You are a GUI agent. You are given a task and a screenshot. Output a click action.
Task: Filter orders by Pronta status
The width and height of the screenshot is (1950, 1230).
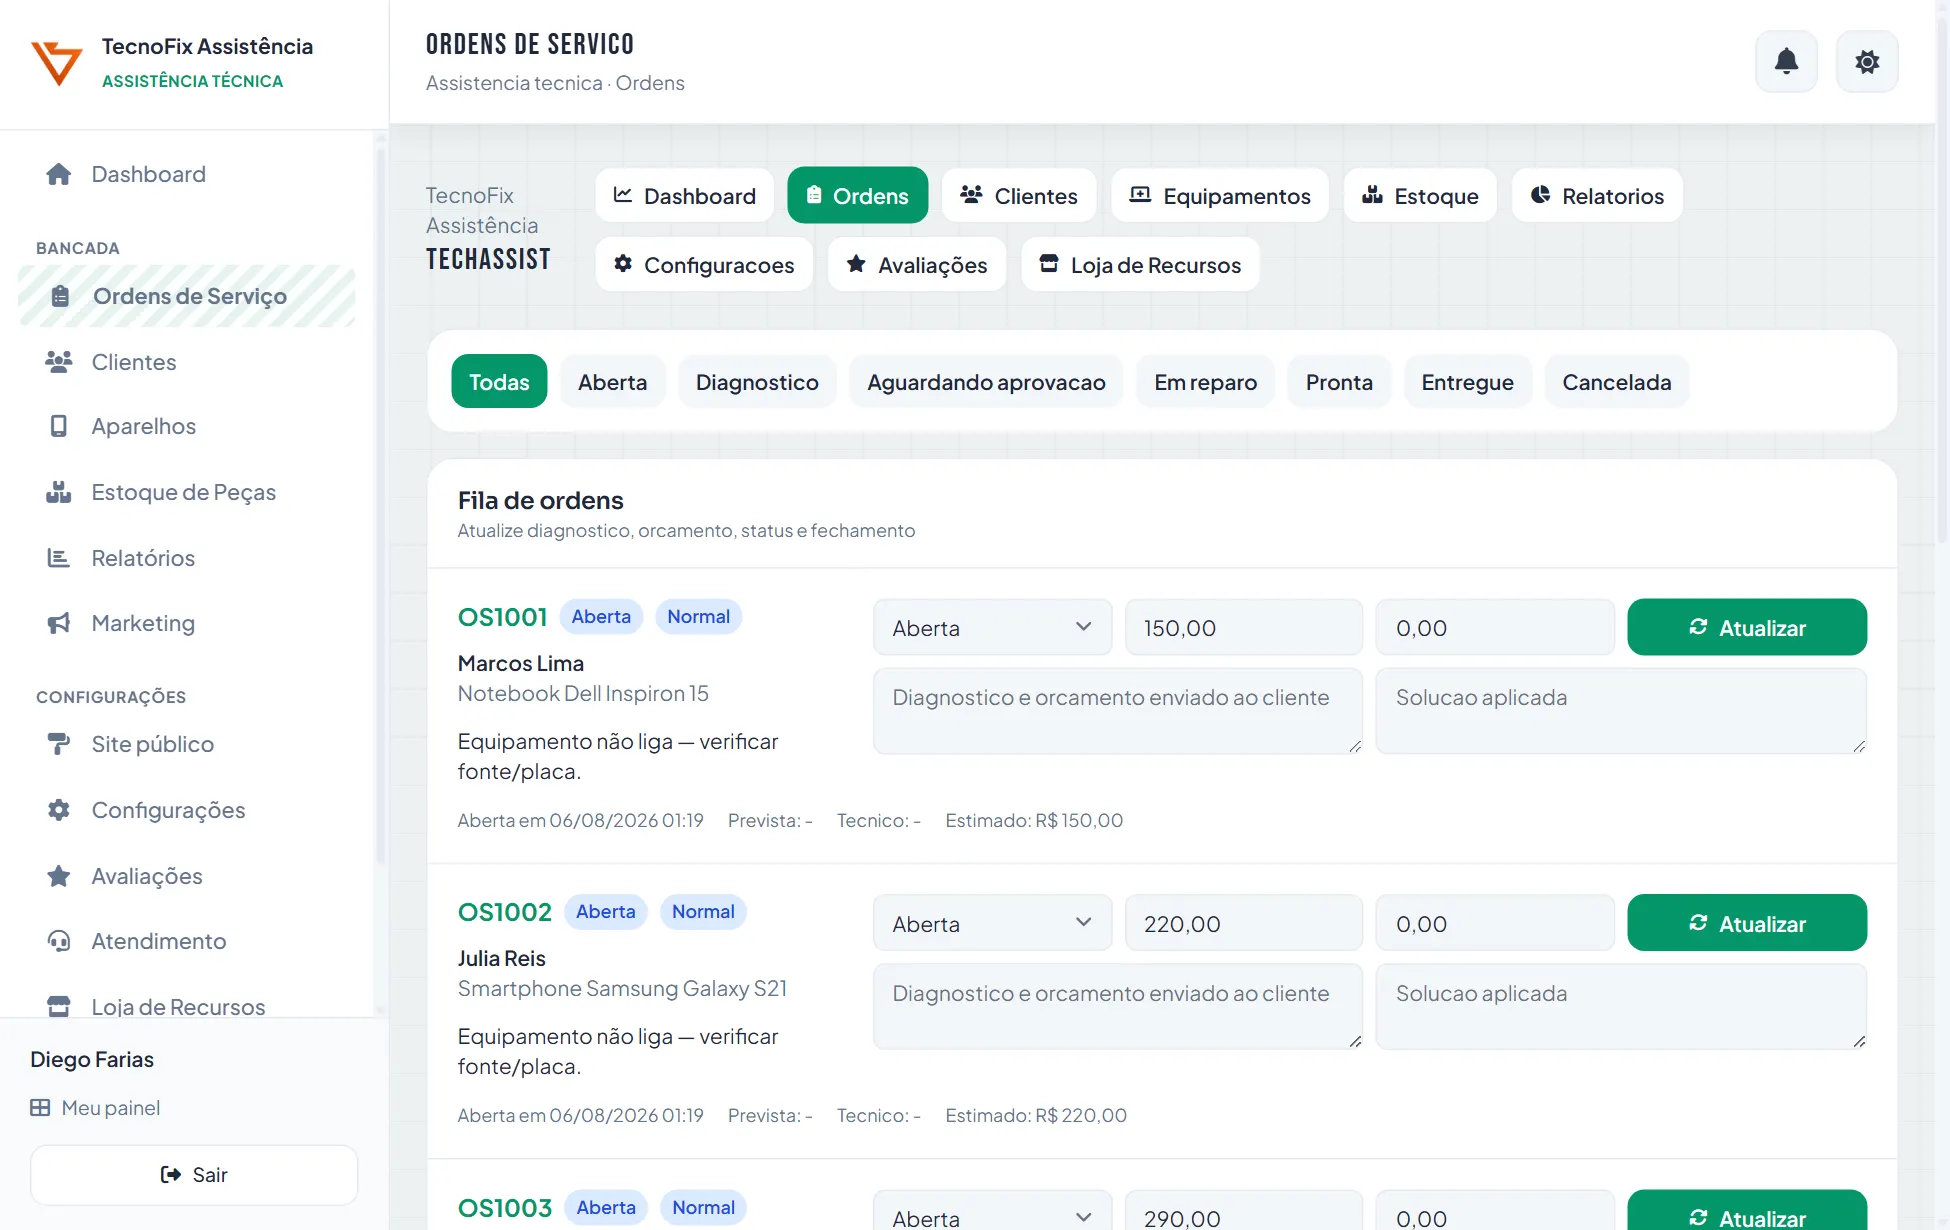click(1339, 381)
